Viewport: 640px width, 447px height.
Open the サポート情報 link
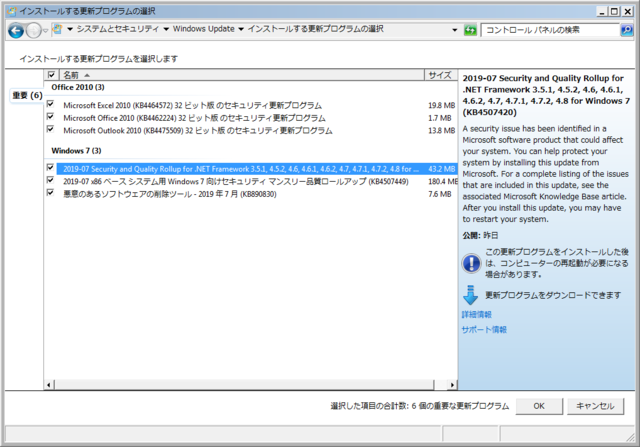(x=484, y=329)
